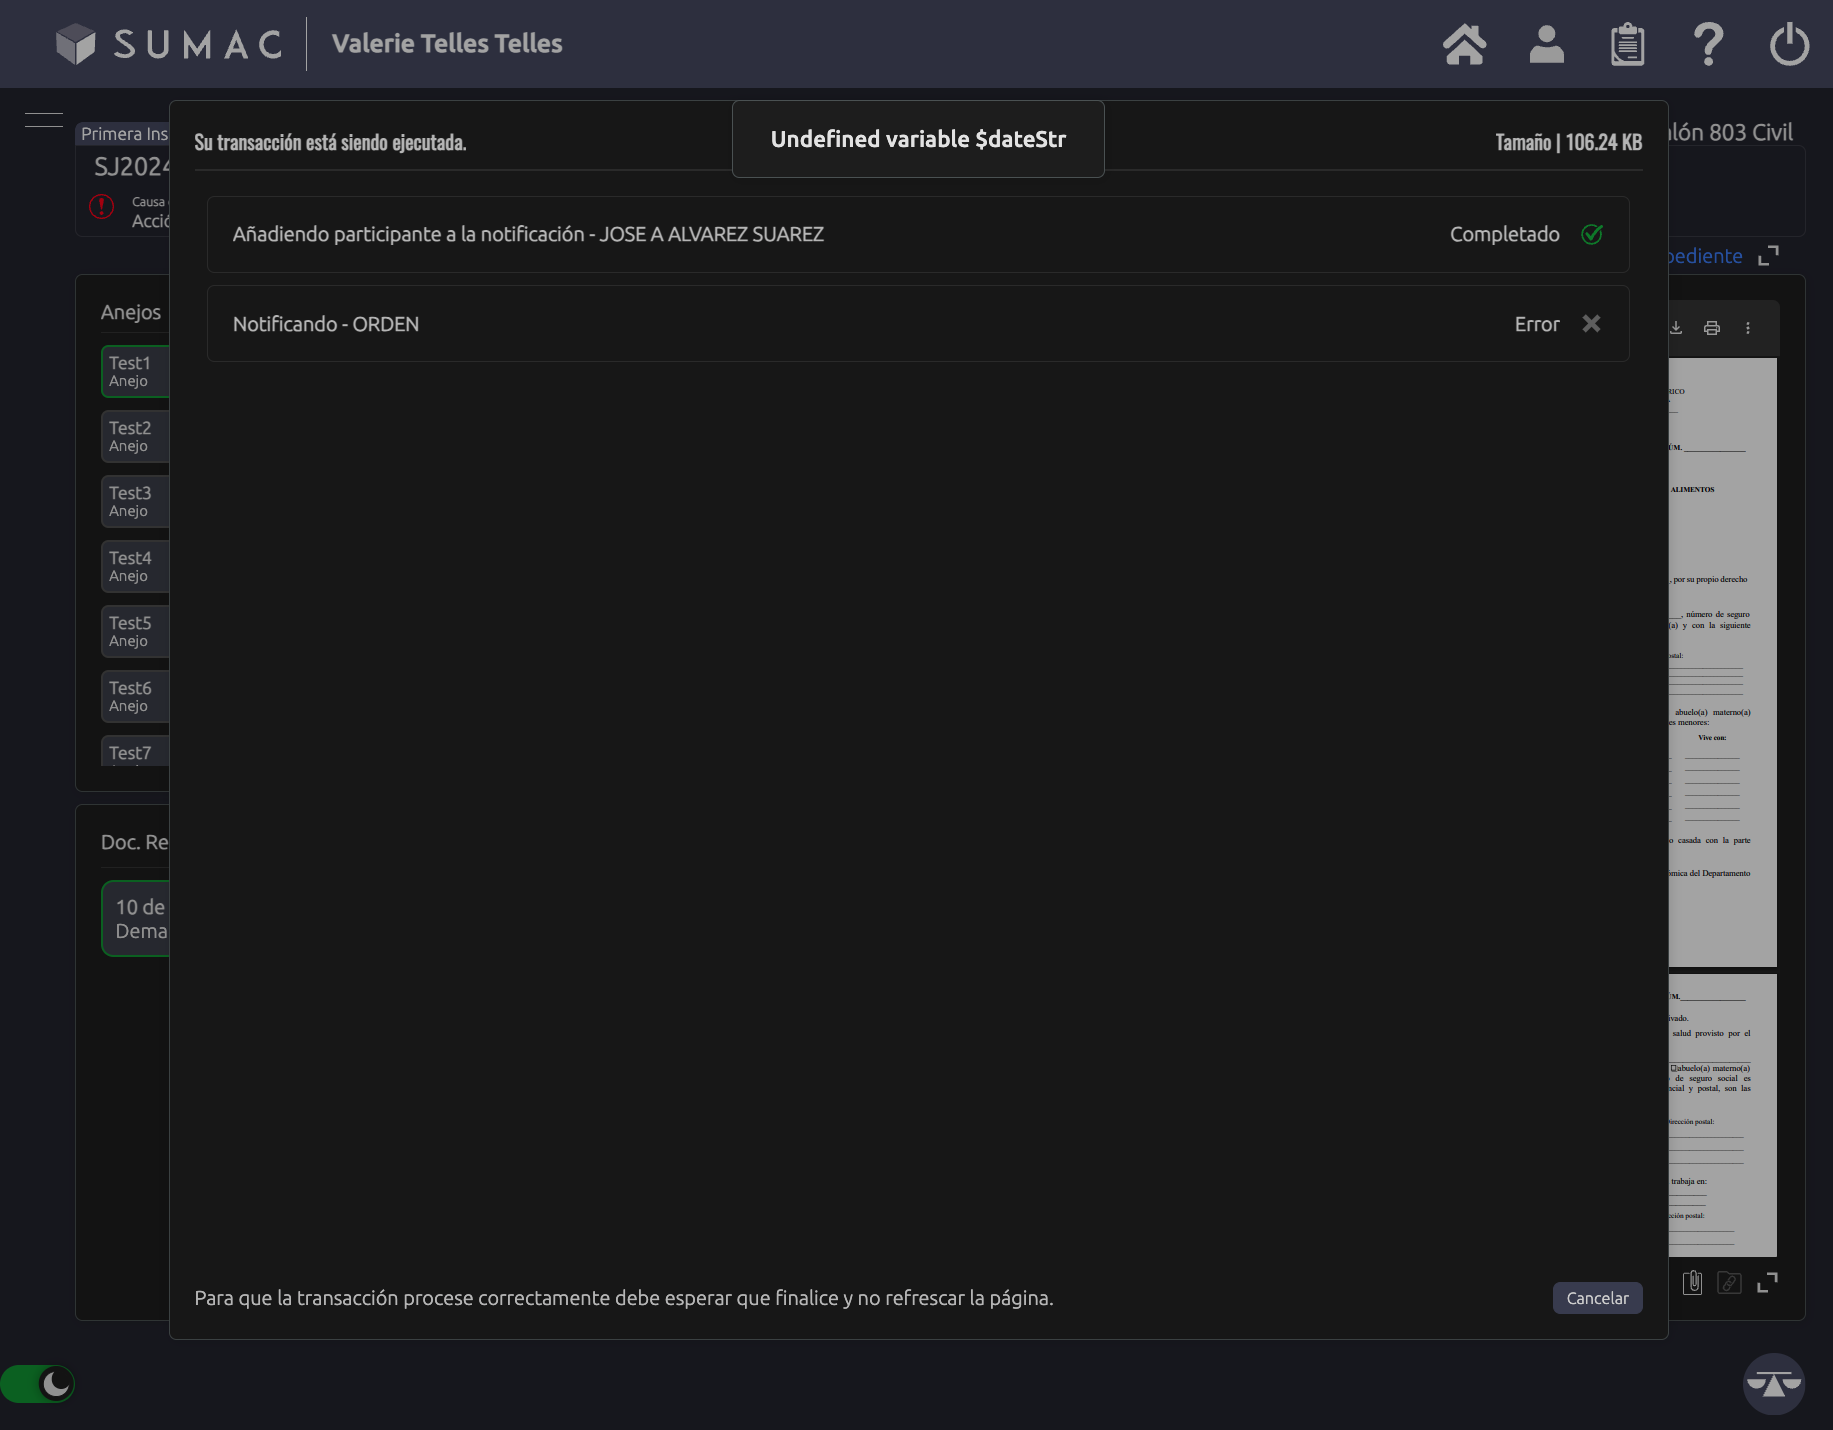Open the hamburger side menu

click(44, 120)
